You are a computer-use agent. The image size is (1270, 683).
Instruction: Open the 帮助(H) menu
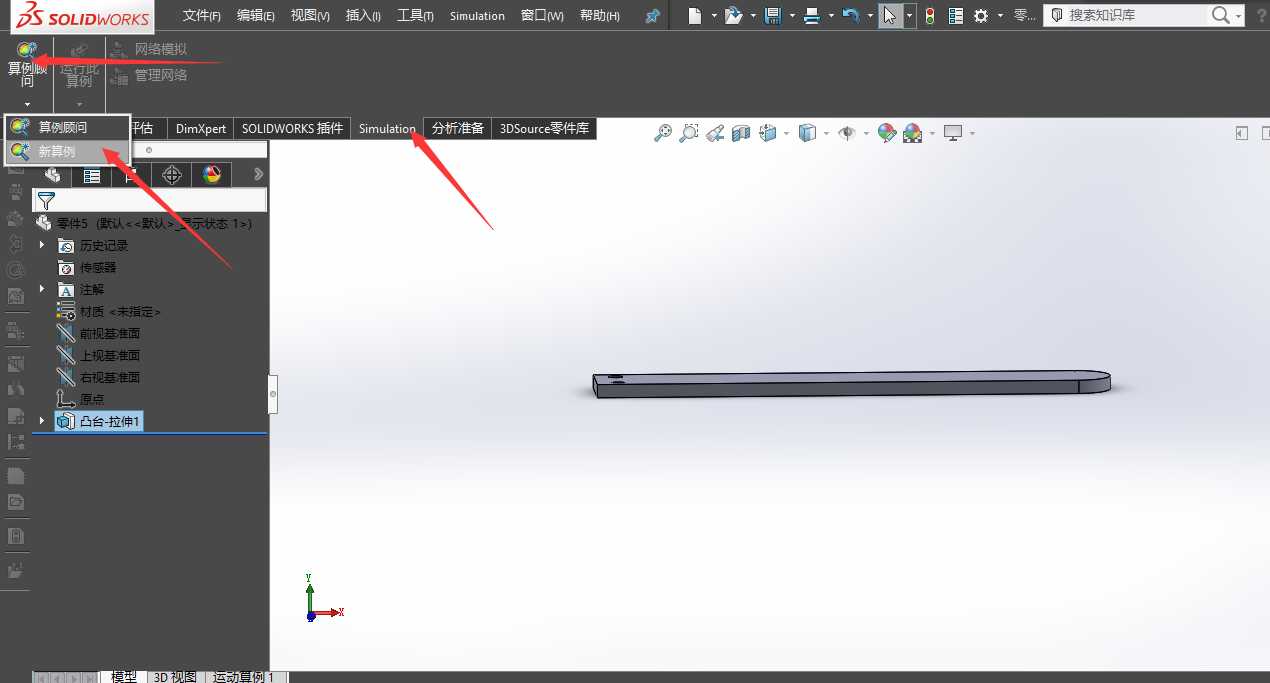coord(600,16)
